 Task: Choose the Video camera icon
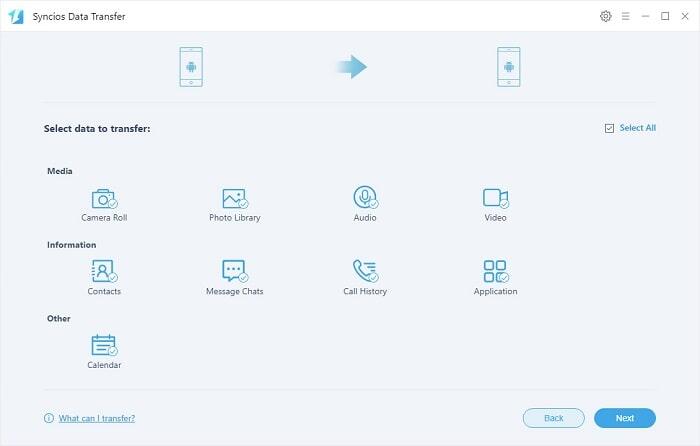pyautogui.click(x=495, y=198)
